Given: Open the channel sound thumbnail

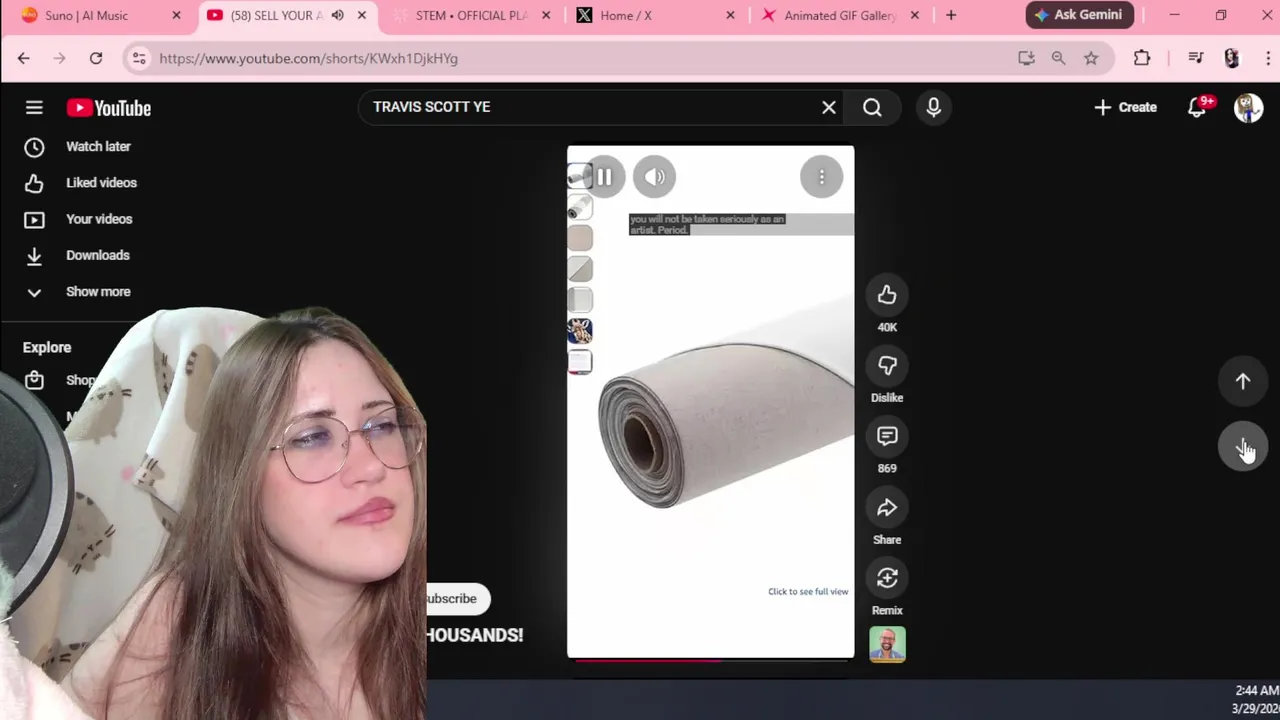Looking at the screenshot, I should tap(887, 644).
